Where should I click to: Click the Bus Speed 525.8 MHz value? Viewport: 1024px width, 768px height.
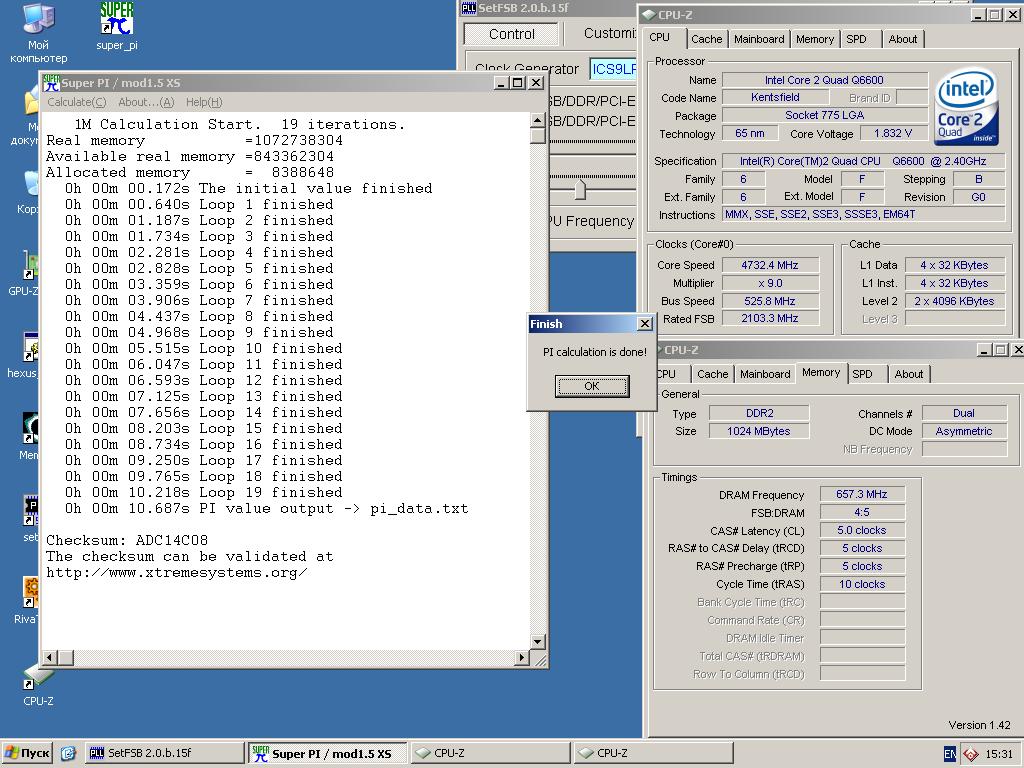pos(770,301)
